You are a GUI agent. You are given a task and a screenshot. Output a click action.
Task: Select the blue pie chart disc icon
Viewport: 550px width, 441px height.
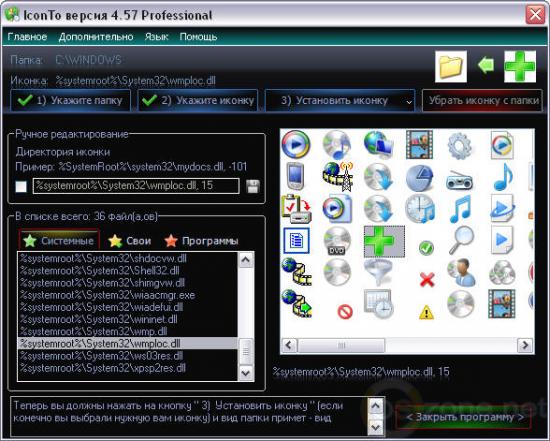tap(420, 177)
